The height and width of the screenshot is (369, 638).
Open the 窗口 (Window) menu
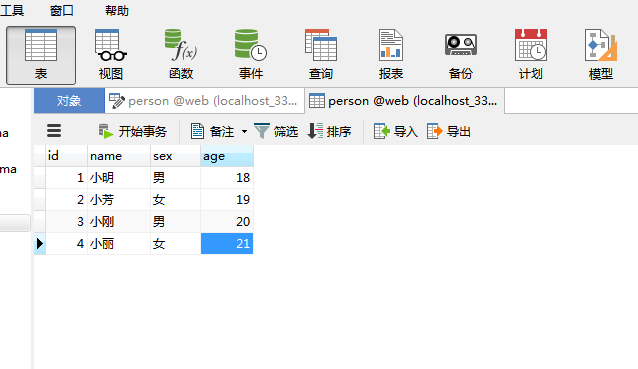[x=61, y=11]
